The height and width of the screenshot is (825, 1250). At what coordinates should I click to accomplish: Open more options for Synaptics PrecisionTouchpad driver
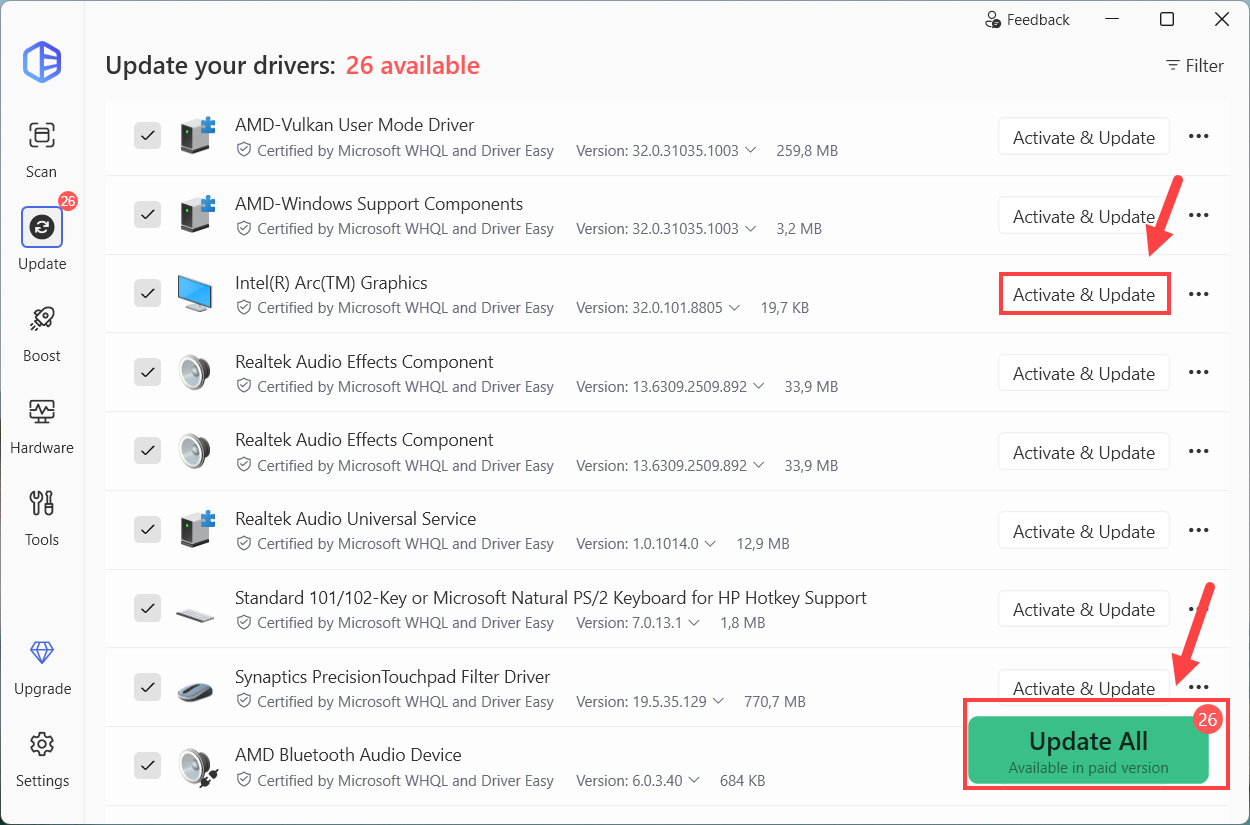point(1198,688)
